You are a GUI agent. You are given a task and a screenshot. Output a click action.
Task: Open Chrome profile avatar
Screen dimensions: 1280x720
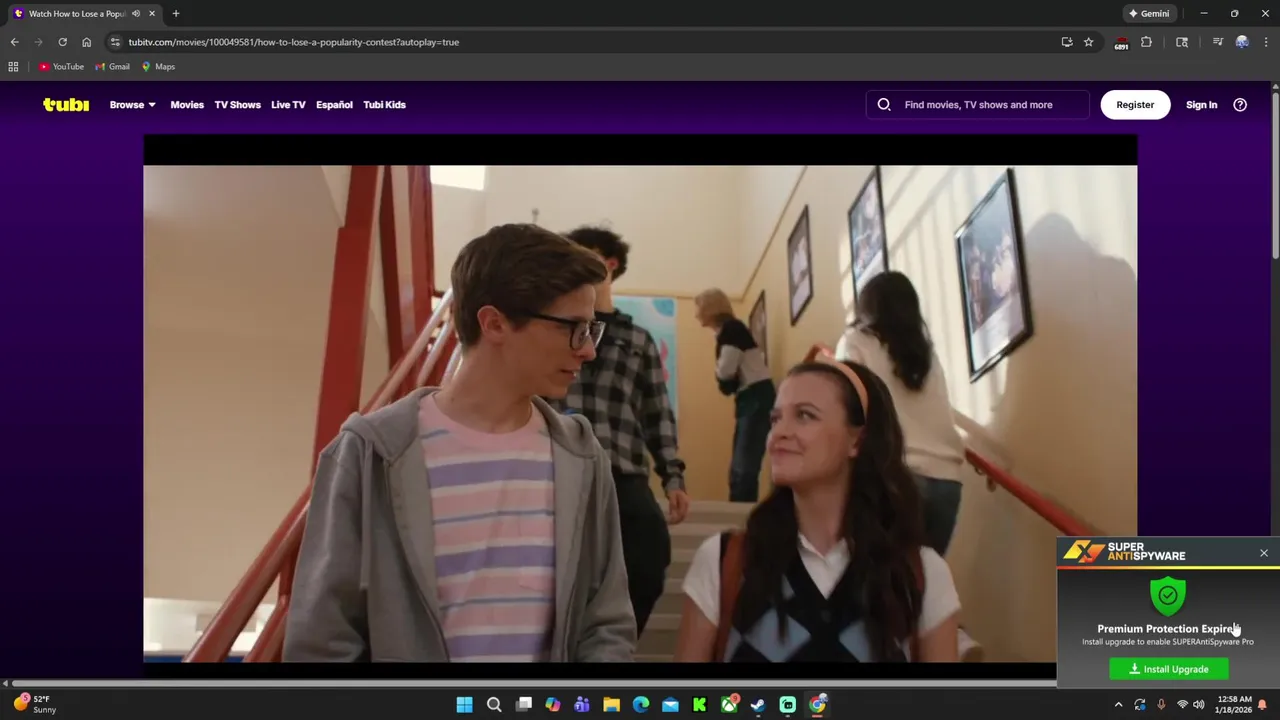point(1242,42)
